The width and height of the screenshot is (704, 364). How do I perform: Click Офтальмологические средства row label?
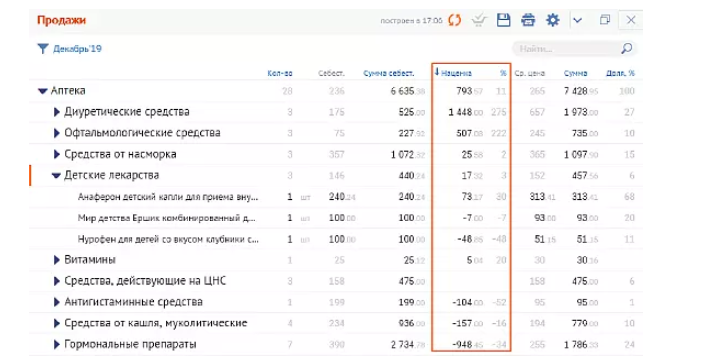(x=142, y=133)
